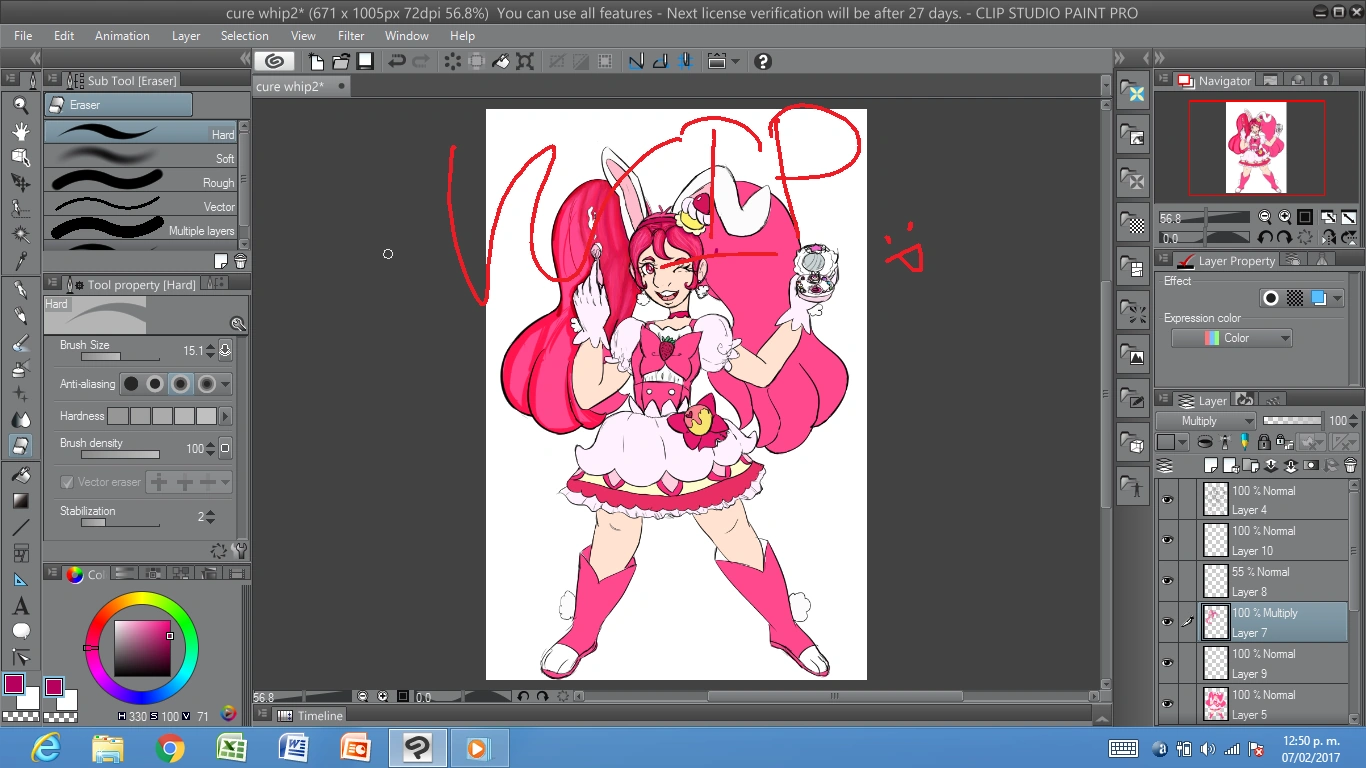The height and width of the screenshot is (768, 1366).
Task: Enable the Vector eraser checkbox
Action: coord(67,482)
